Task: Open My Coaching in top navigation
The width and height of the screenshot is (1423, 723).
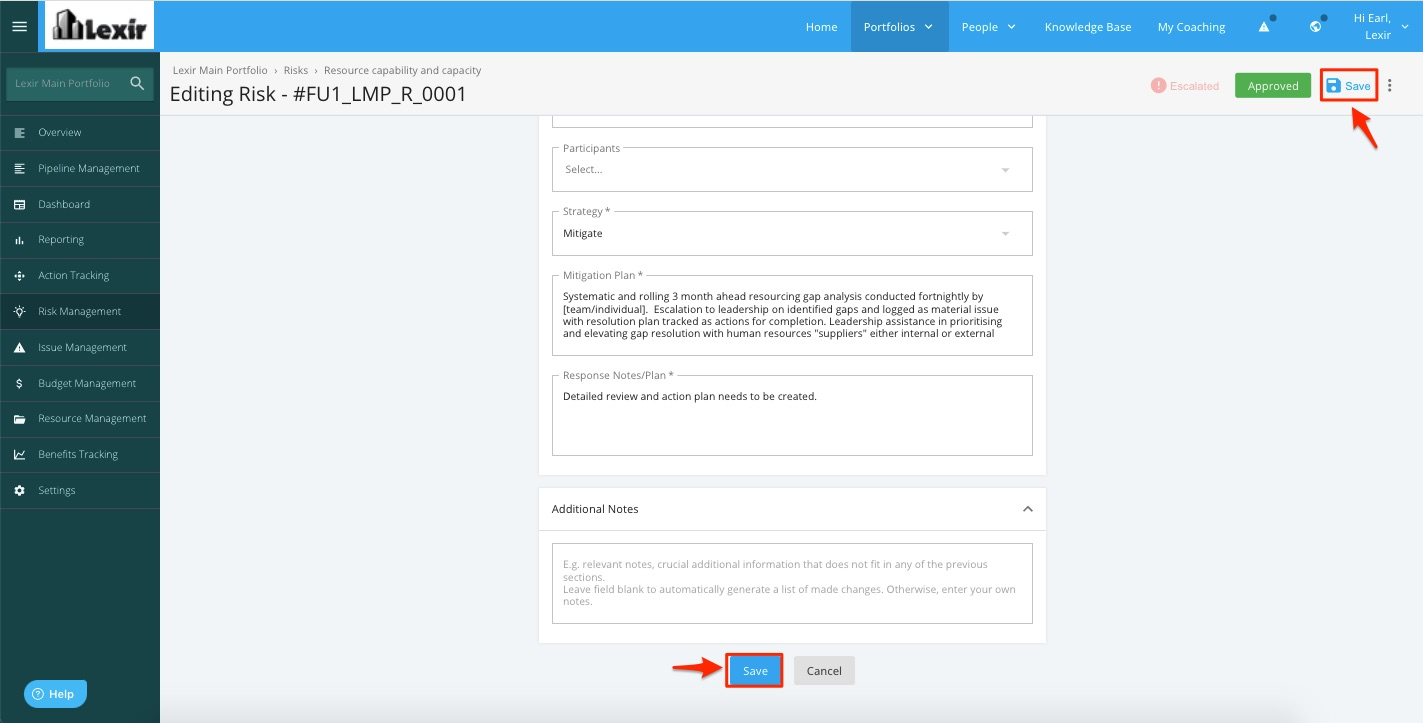Action: coord(1191,27)
